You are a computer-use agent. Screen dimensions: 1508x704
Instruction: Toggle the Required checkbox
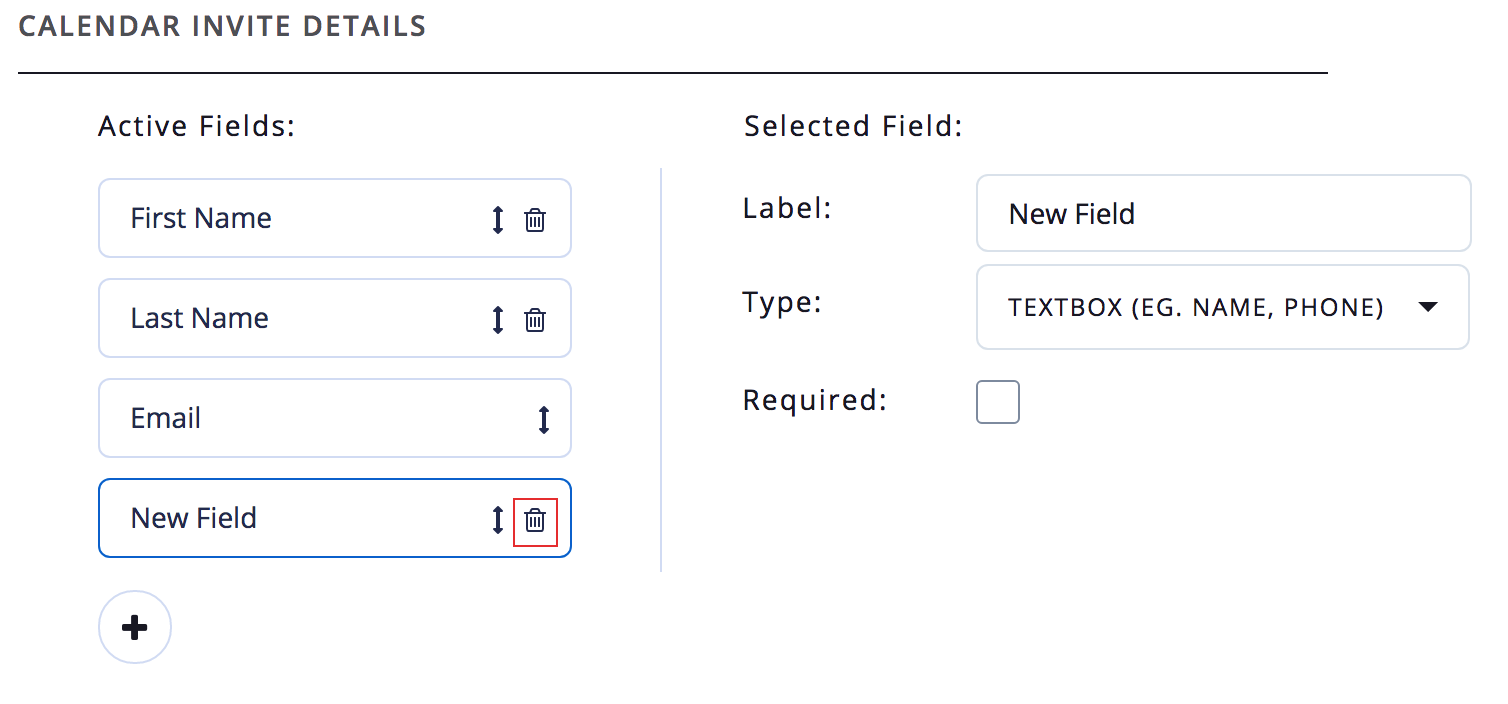coord(997,402)
